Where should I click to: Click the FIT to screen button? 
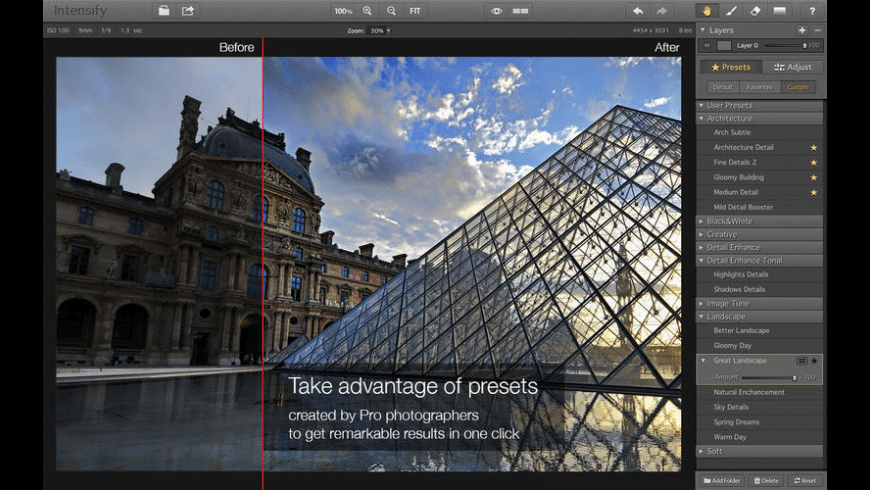pos(415,11)
